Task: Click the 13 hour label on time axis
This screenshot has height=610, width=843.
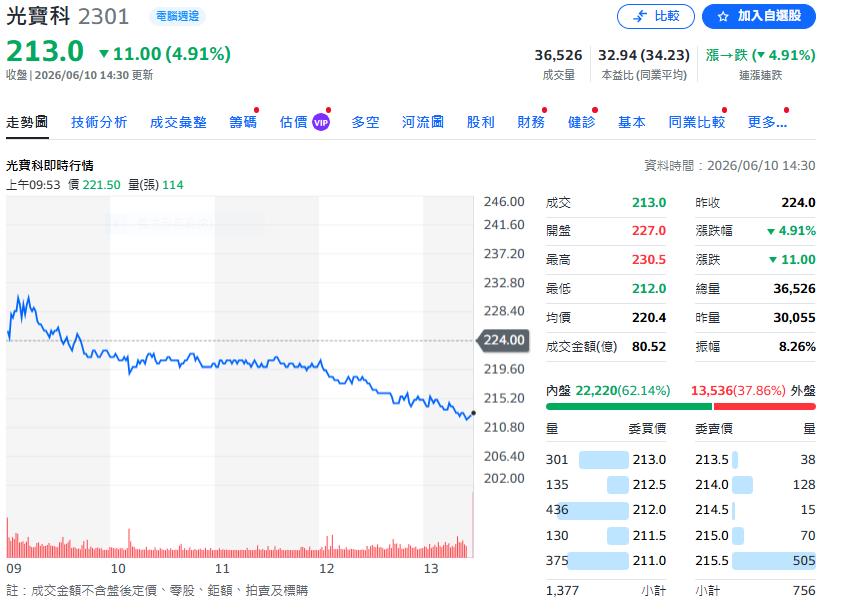Action: tap(431, 569)
